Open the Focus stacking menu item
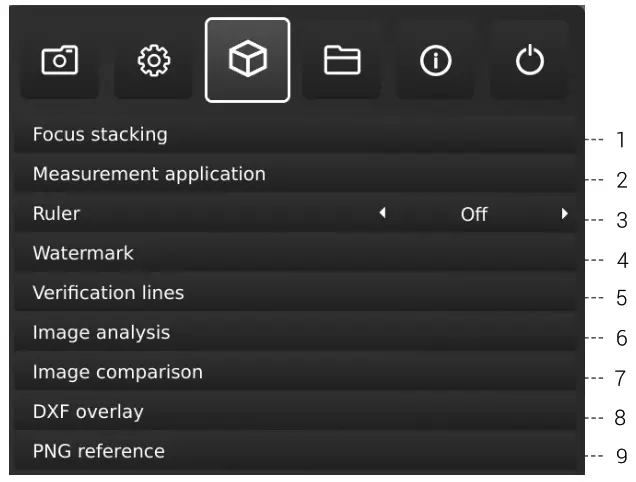This screenshot has height=482, width=636. [100, 134]
